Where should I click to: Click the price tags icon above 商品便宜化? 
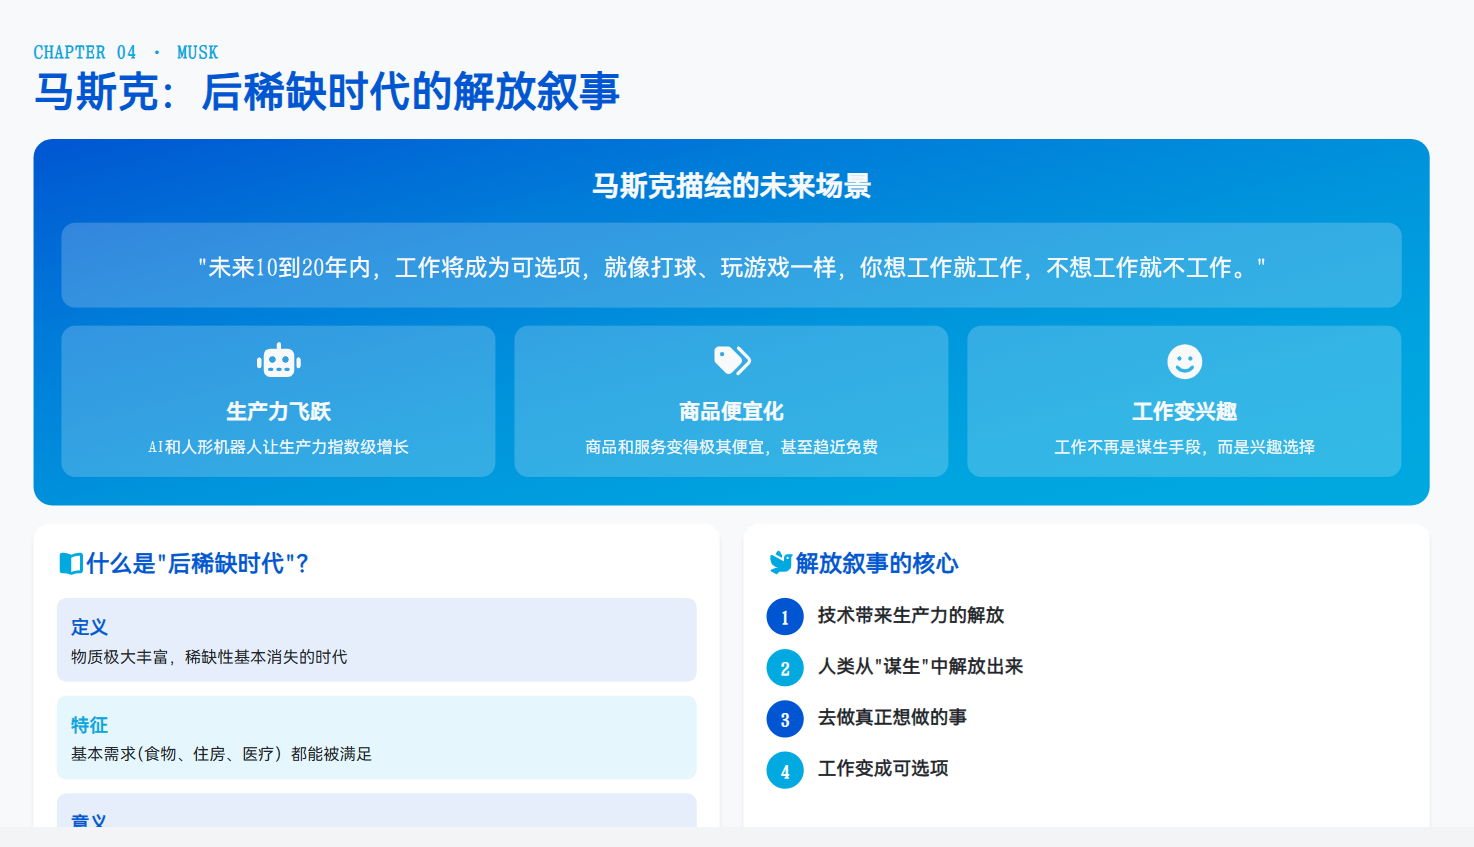click(732, 360)
